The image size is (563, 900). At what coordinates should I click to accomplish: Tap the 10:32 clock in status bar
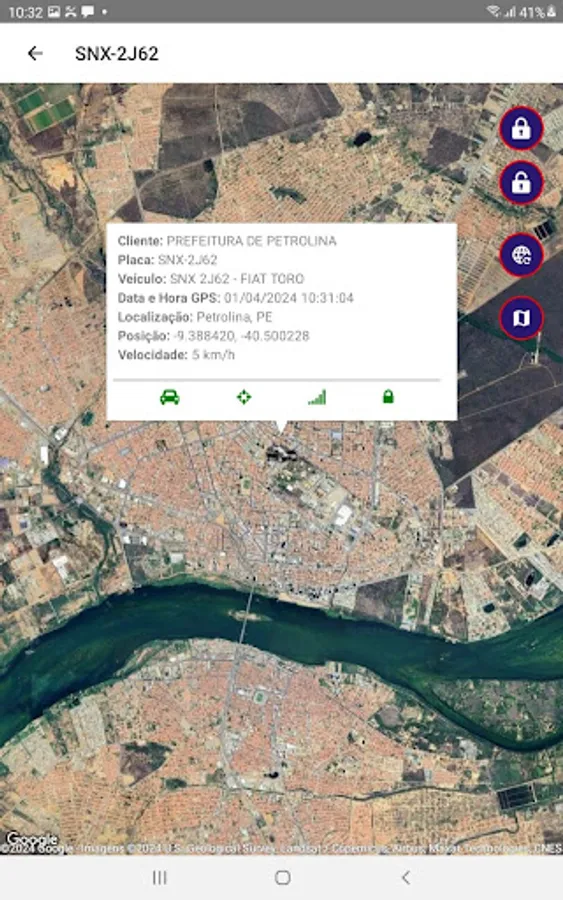[26, 12]
